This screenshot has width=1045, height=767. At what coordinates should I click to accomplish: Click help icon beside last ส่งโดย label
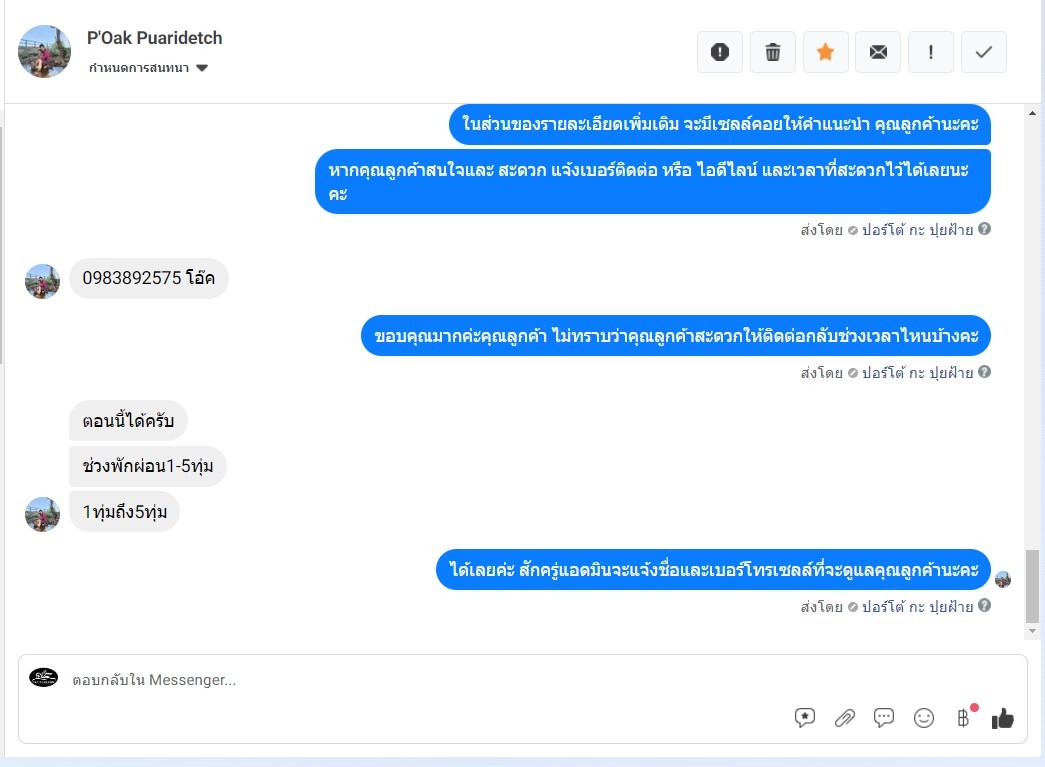pos(984,605)
